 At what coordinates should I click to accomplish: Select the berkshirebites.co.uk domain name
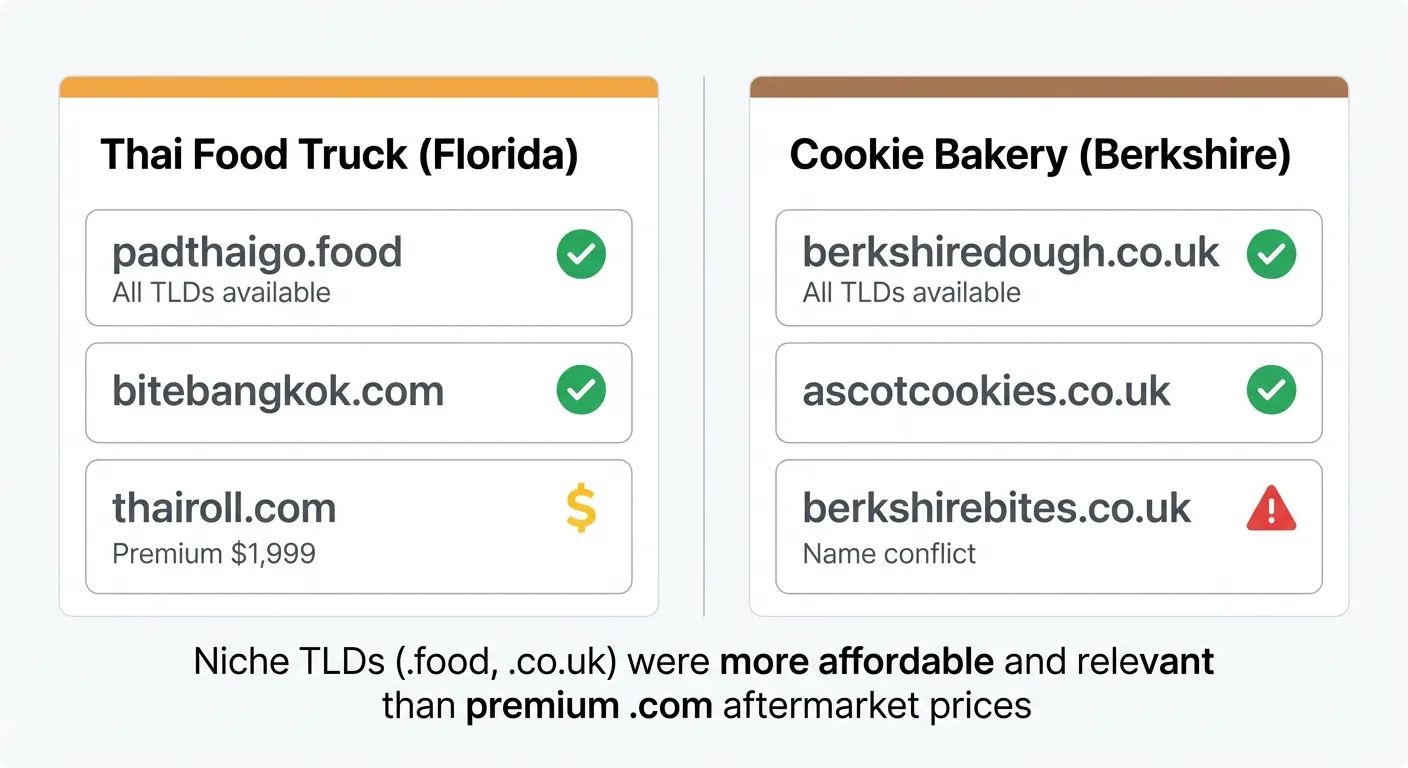(x=997, y=508)
